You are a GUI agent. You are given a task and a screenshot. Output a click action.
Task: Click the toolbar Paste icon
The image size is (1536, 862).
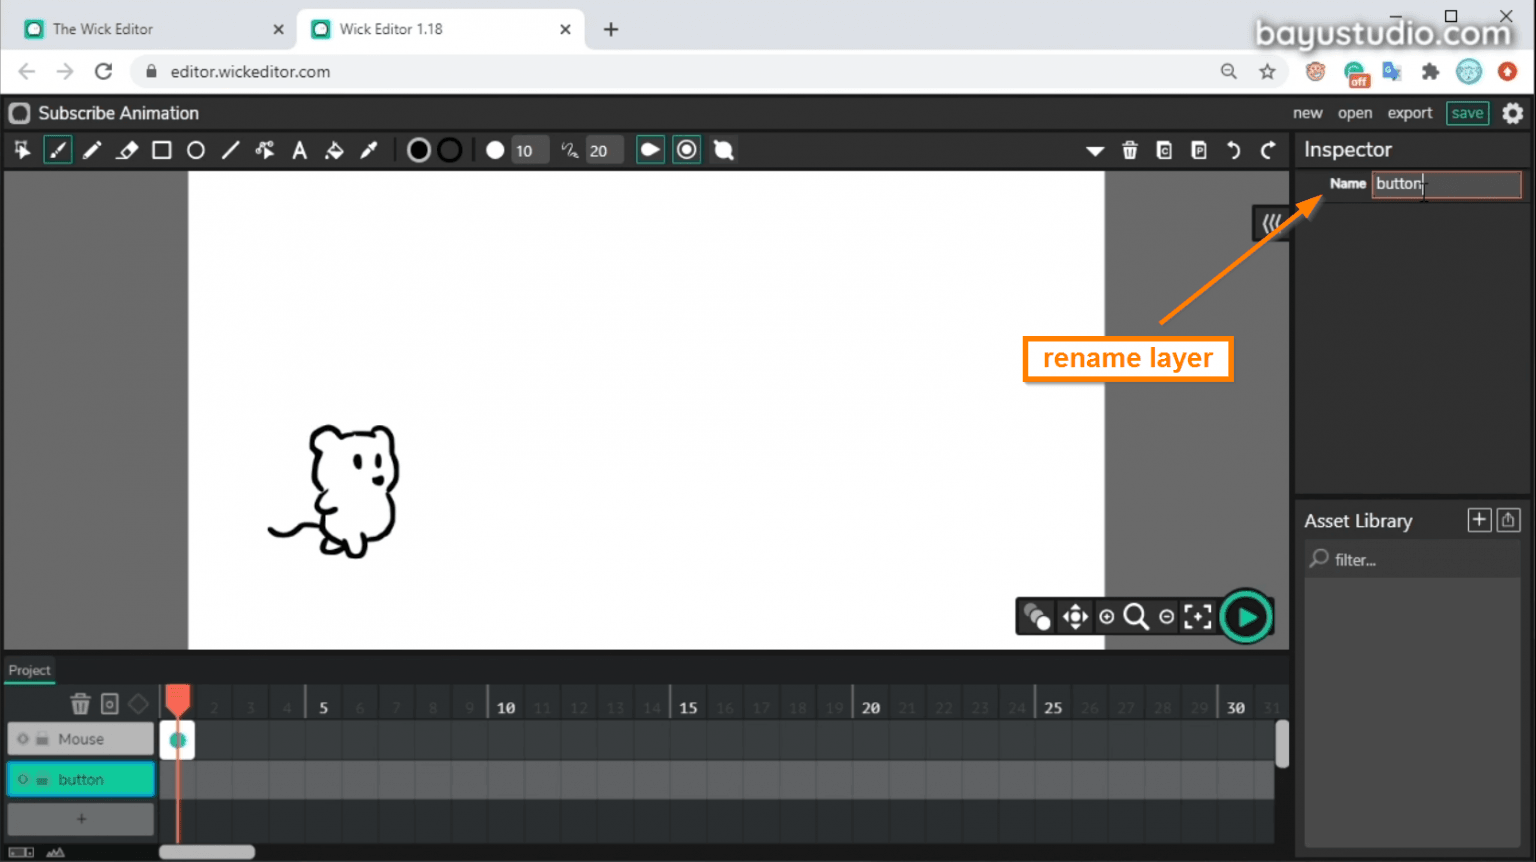click(1199, 150)
